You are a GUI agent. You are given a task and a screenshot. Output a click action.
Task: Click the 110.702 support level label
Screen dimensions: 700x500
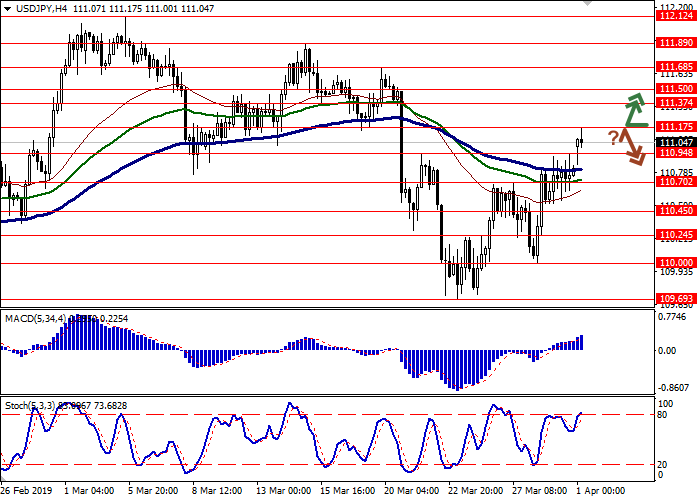pos(677,182)
